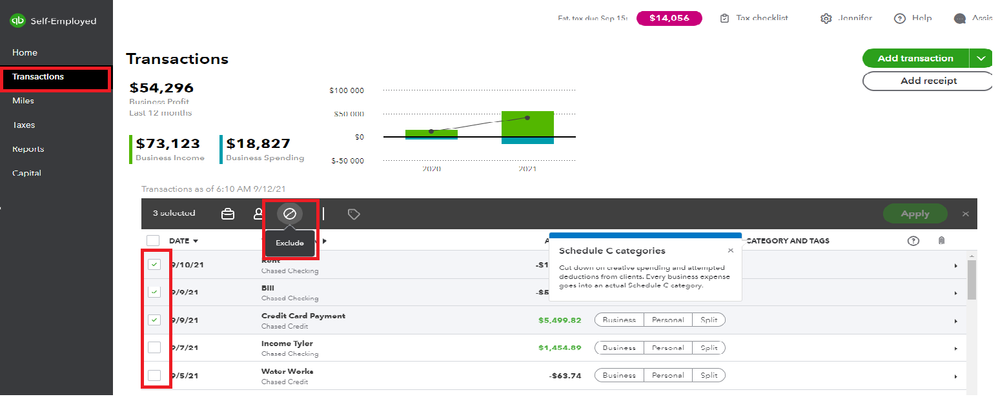998x412 pixels.
Task: Open Taxes in sidebar
Action: coord(24,125)
